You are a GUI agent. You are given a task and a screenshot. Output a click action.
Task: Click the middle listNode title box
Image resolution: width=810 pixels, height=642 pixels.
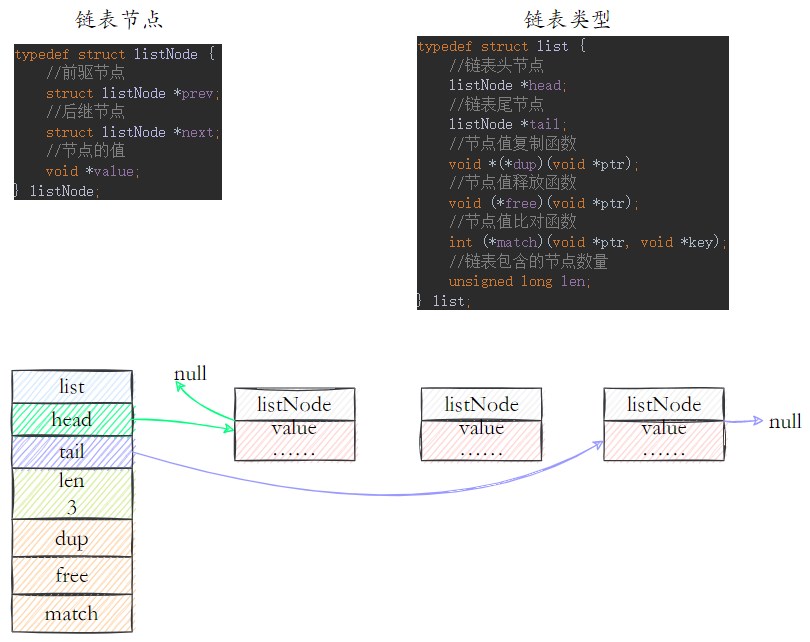481,404
